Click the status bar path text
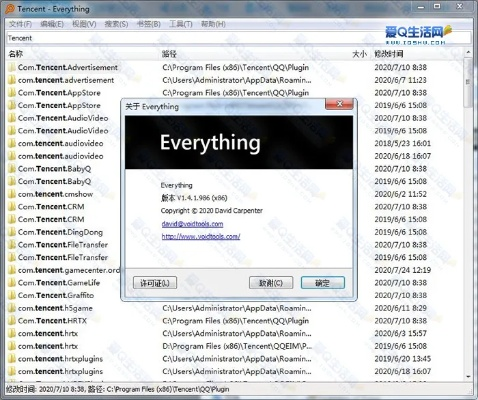This screenshot has width=478, height=400. tap(118, 389)
